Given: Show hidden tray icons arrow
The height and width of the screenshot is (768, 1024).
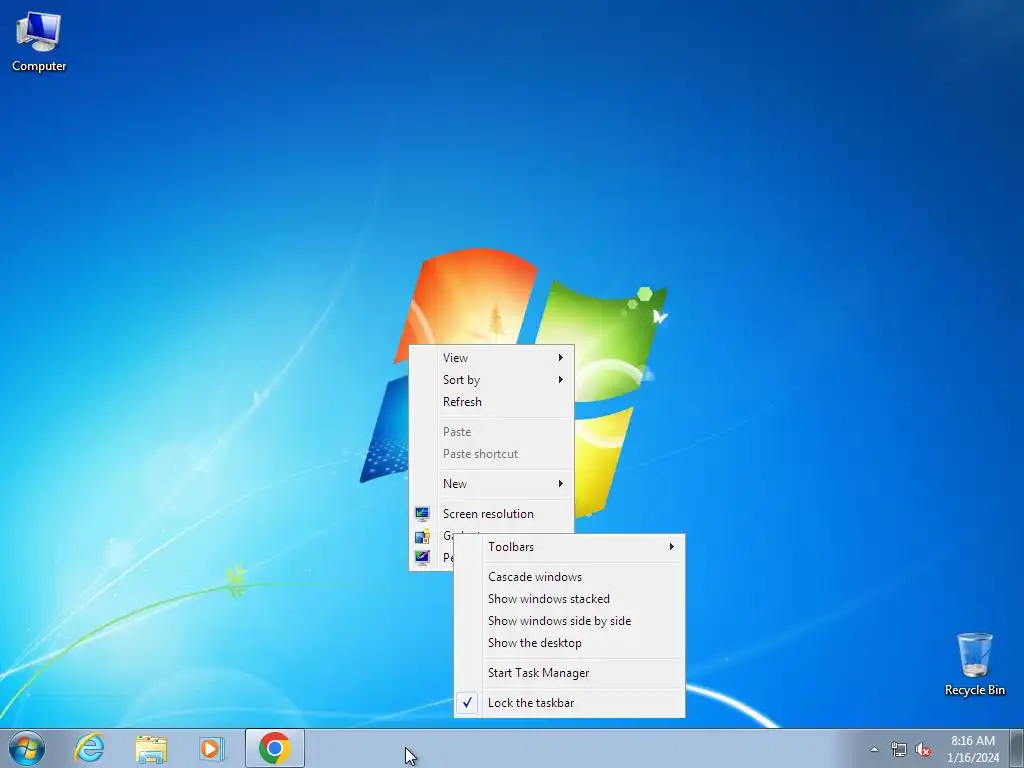Looking at the screenshot, I should click(874, 749).
